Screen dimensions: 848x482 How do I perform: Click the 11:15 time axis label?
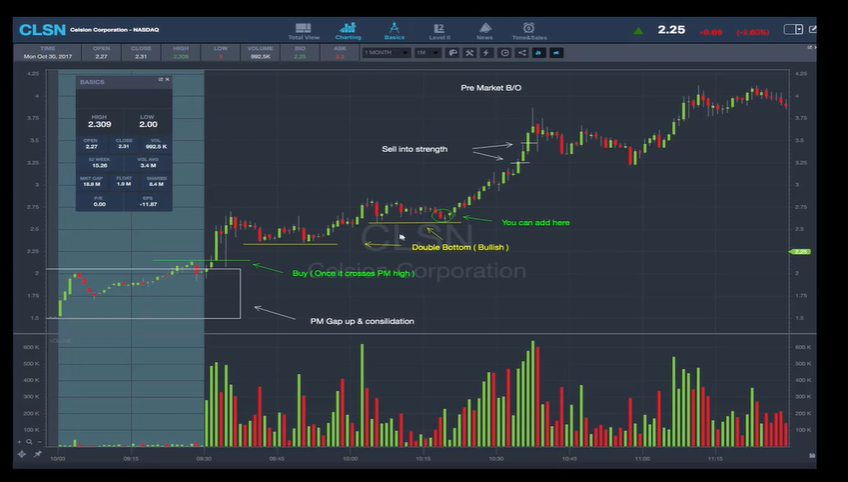pos(715,459)
